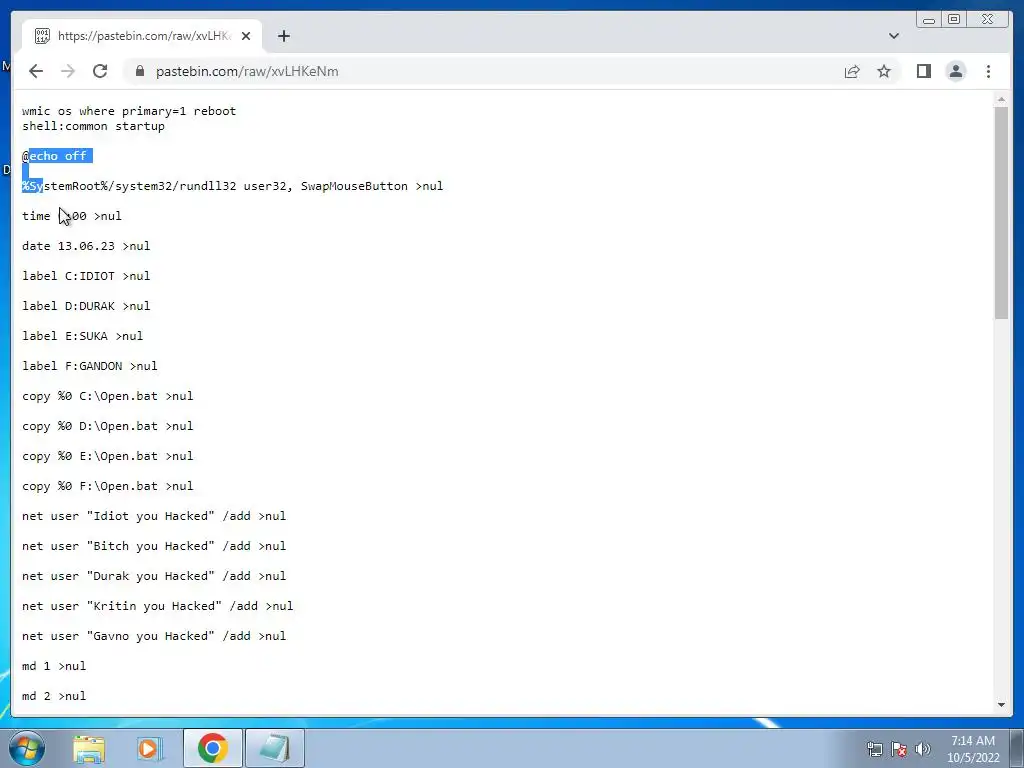The image size is (1024, 768).
Task: Click the net user "Gavno you Hacked" line
Action: click(x=154, y=637)
